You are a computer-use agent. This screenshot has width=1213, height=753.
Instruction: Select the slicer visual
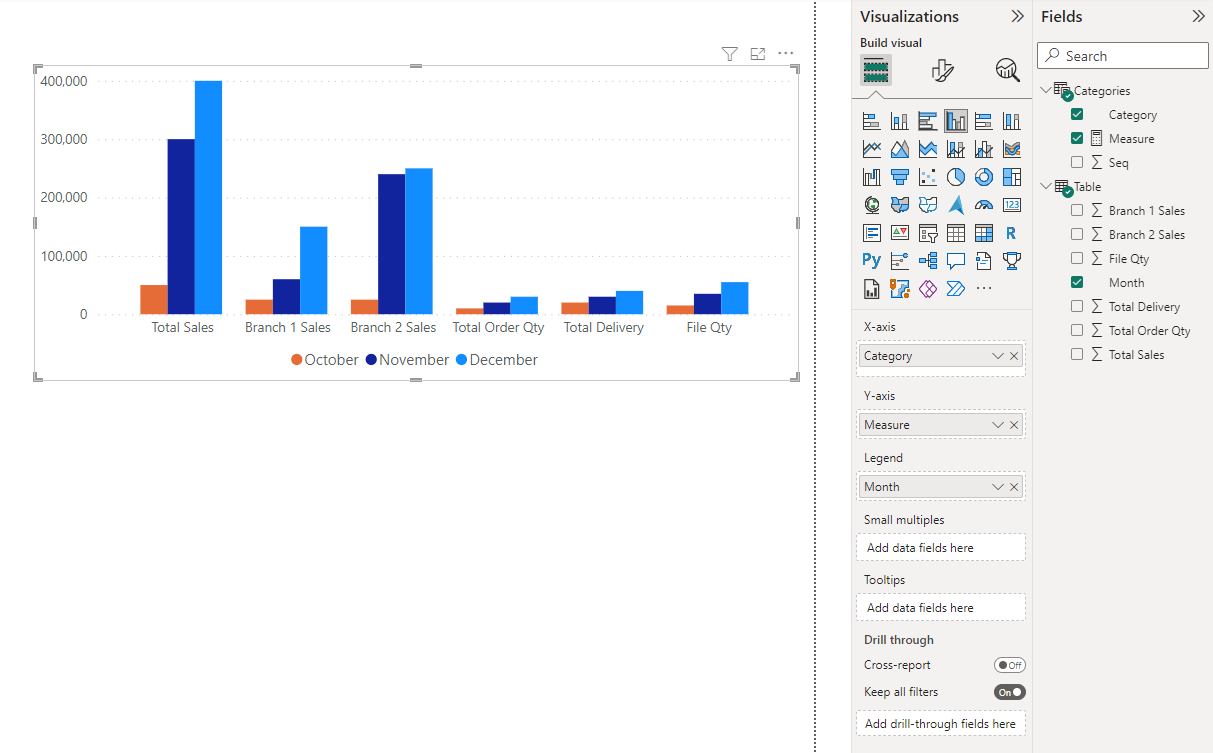point(927,231)
